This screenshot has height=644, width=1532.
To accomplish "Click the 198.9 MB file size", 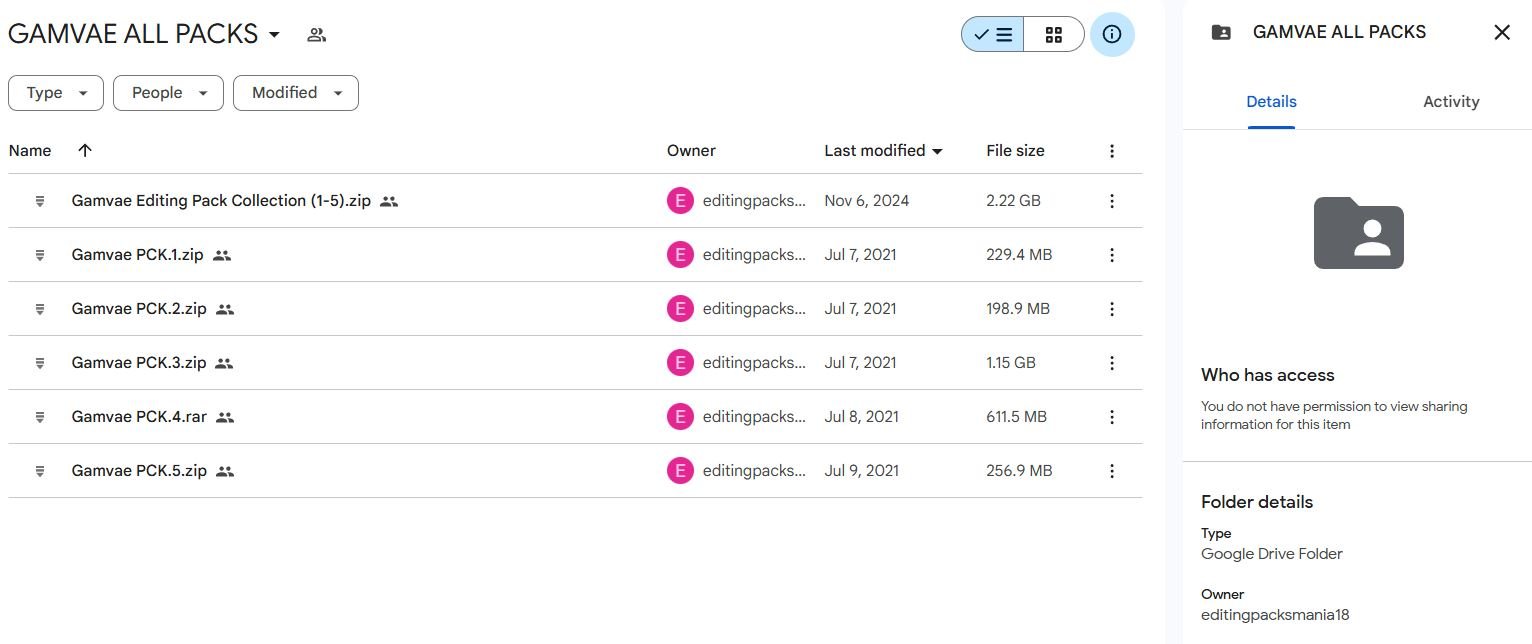I will point(1018,309).
